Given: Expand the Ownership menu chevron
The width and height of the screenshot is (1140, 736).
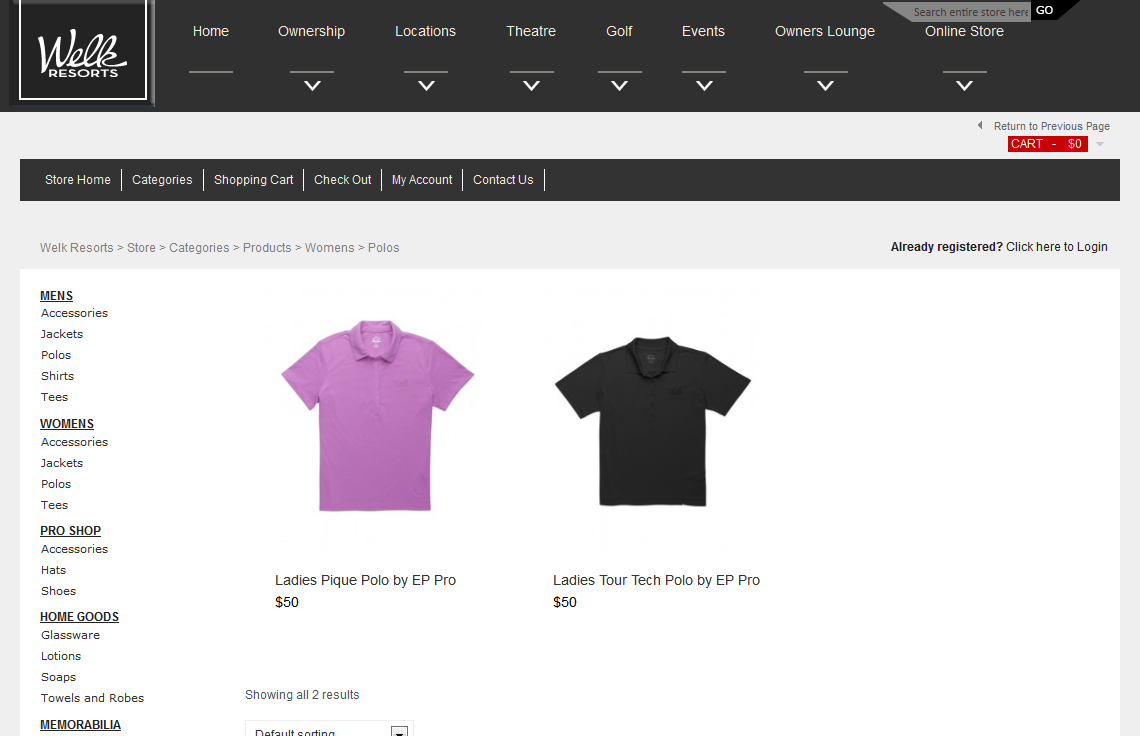Looking at the screenshot, I should (312, 86).
